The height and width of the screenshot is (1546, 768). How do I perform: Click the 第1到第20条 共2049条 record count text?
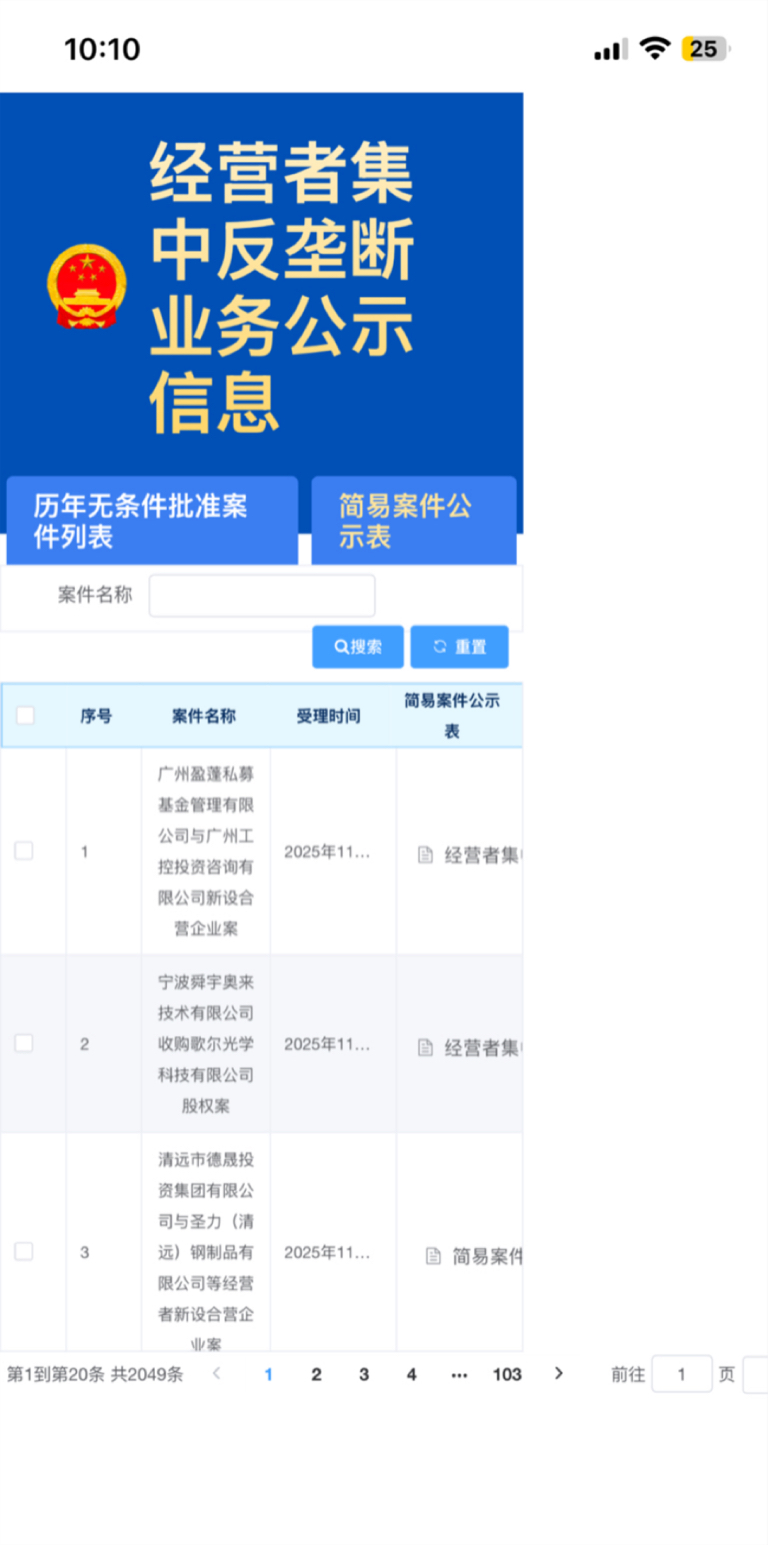95,1375
